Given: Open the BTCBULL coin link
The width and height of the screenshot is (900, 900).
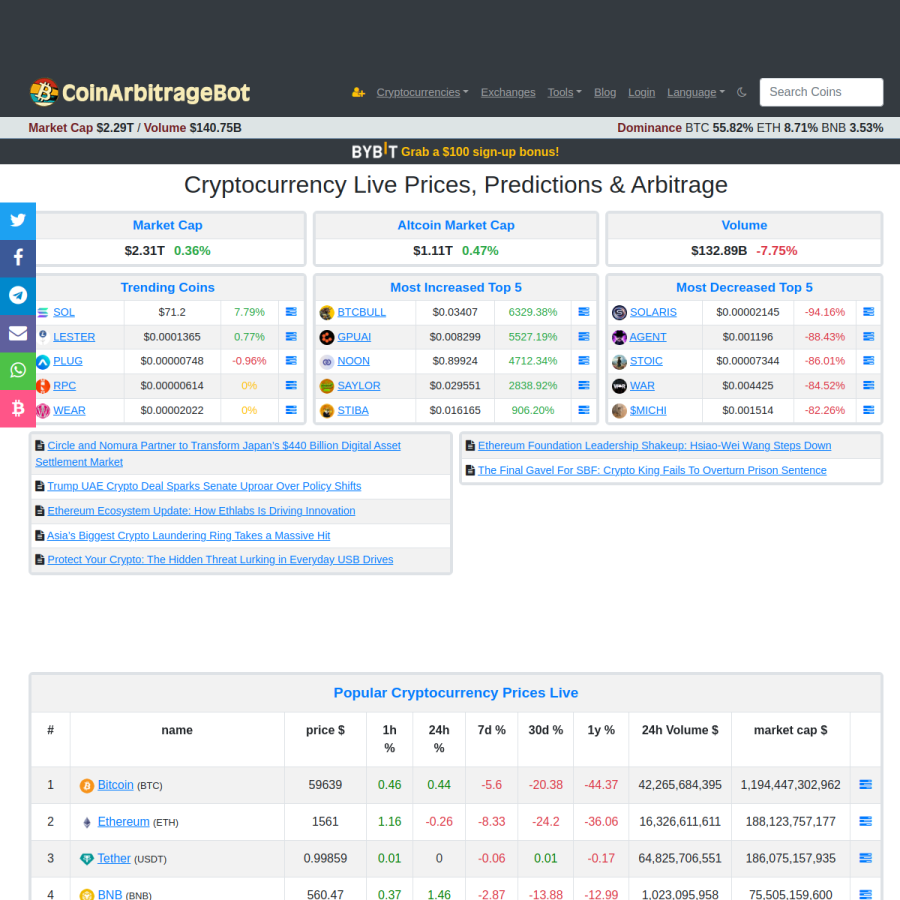Looking at the screenshot, I should click(362, 312).
